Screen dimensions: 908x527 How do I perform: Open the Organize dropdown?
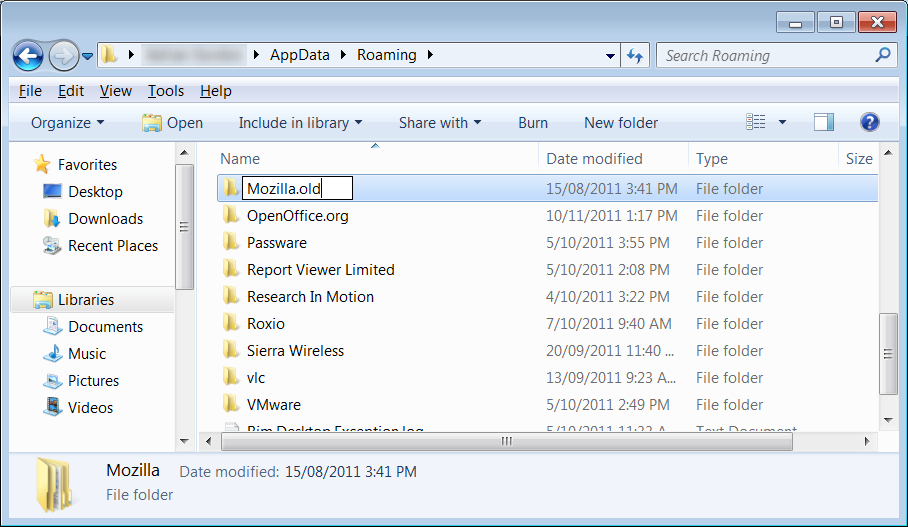[68, 123]
